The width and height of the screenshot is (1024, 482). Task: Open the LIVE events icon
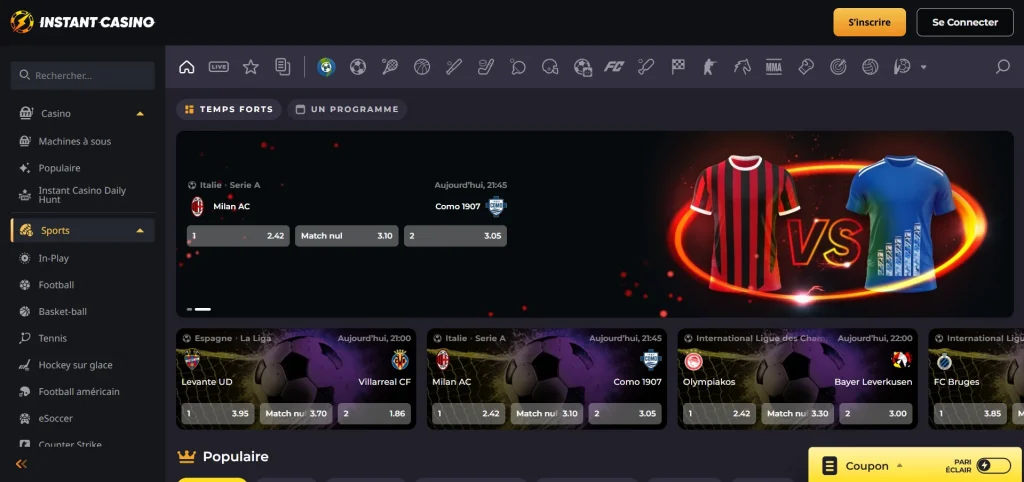pos(218,67)
